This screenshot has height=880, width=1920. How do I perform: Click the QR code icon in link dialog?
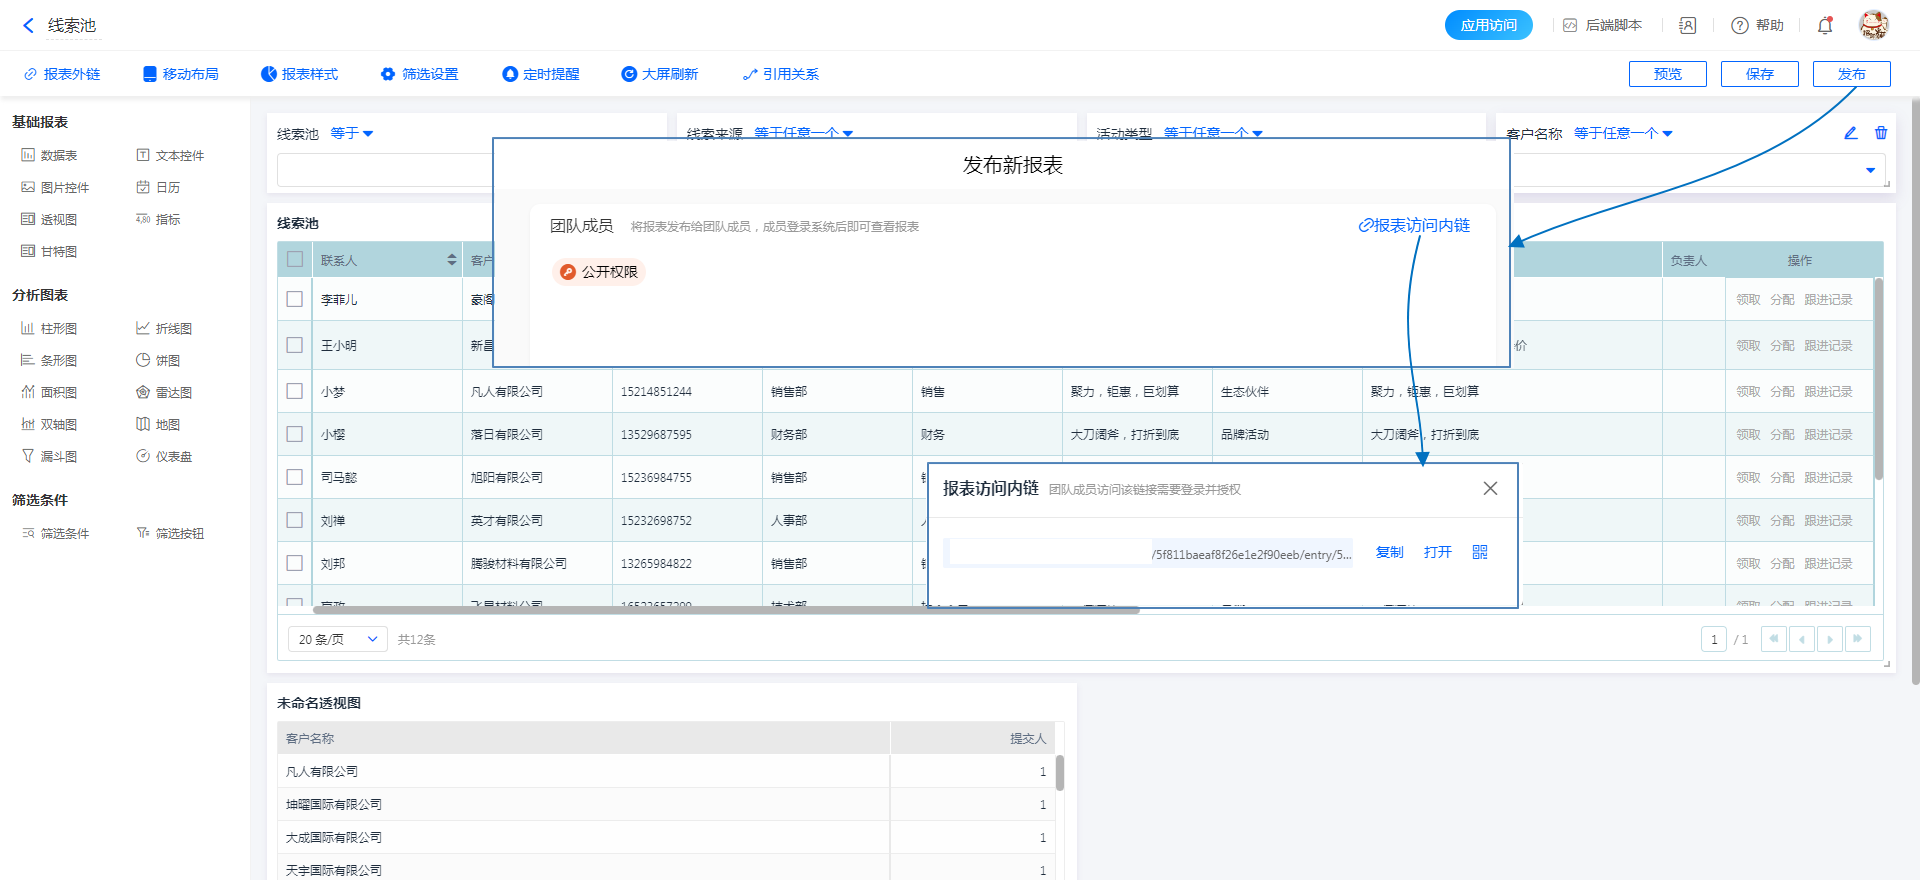1480,552
